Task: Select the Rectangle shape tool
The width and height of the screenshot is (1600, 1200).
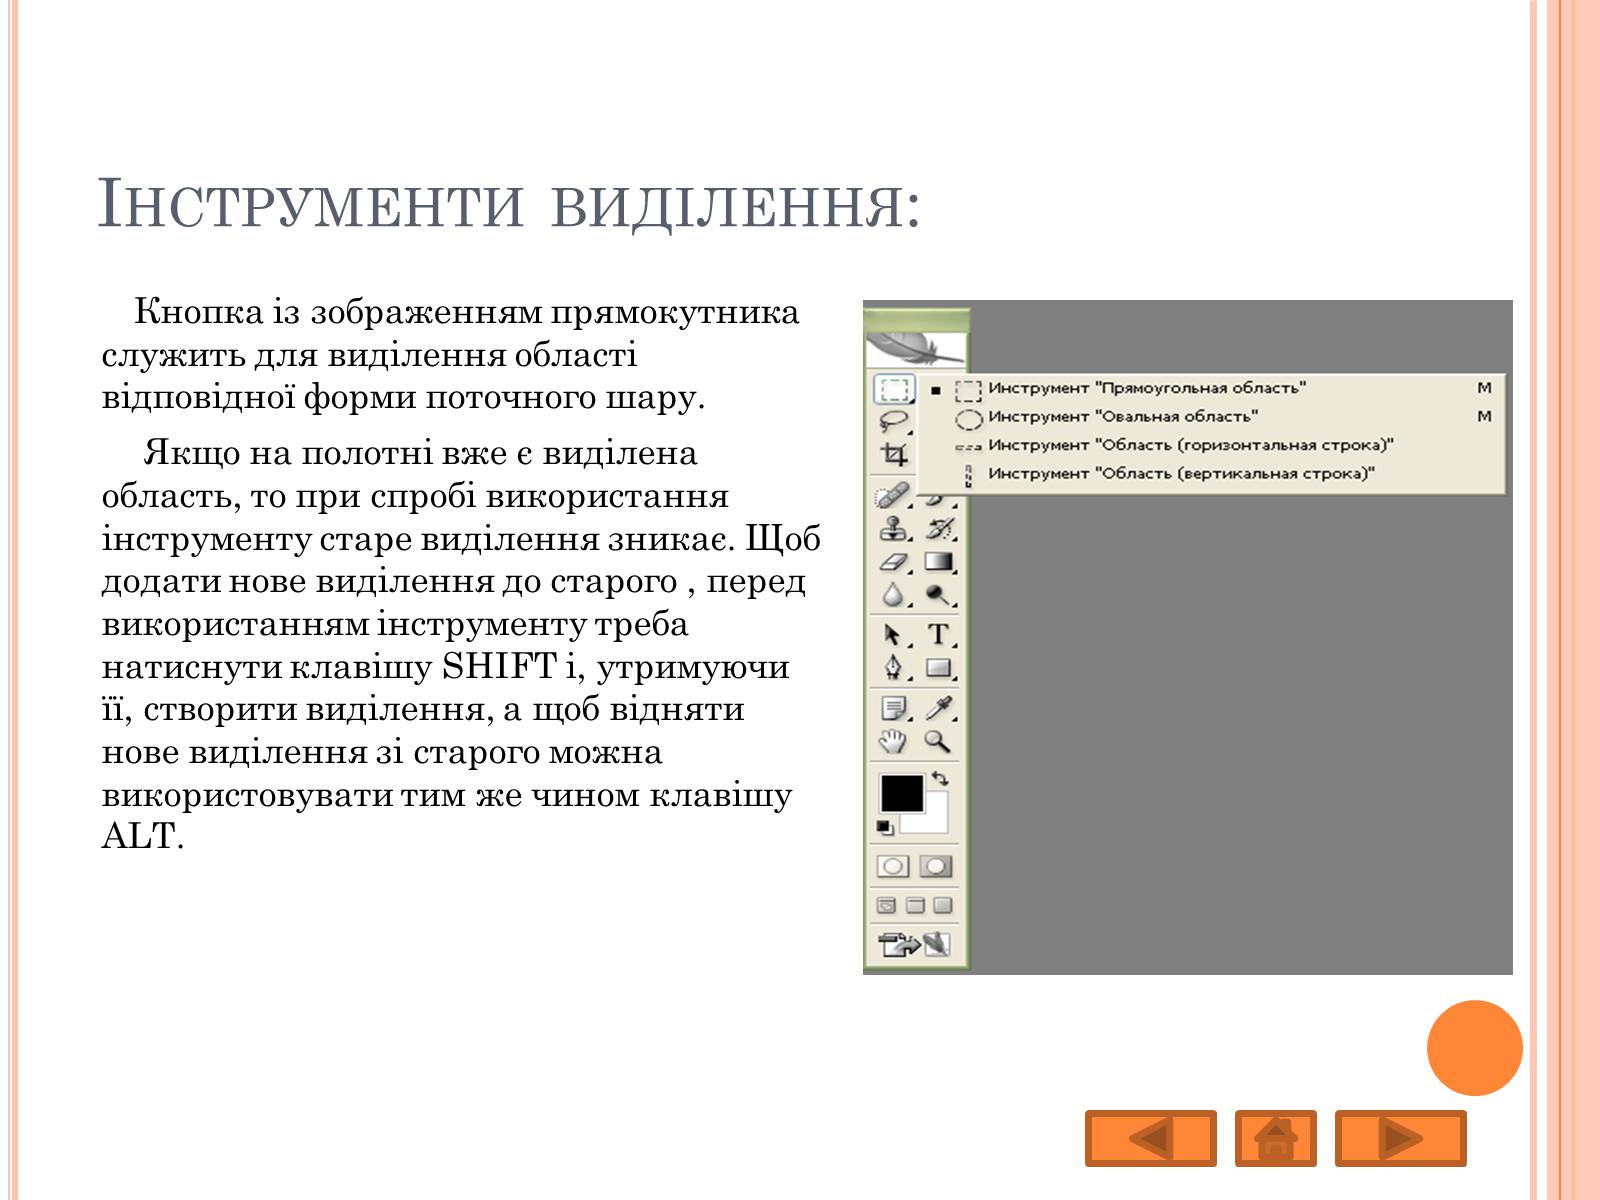Action: 939,667
